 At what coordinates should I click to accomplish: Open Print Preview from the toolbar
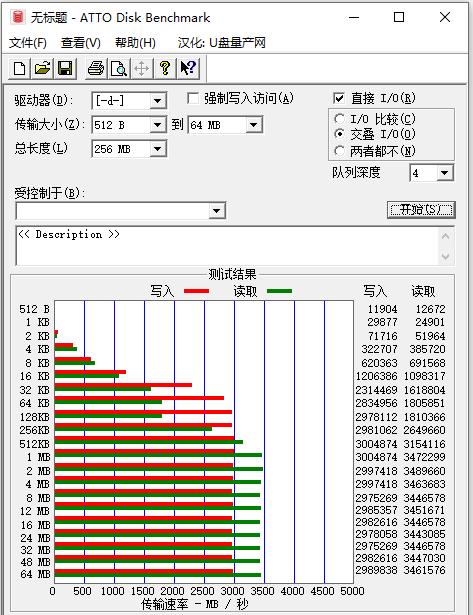click(119, 69)
